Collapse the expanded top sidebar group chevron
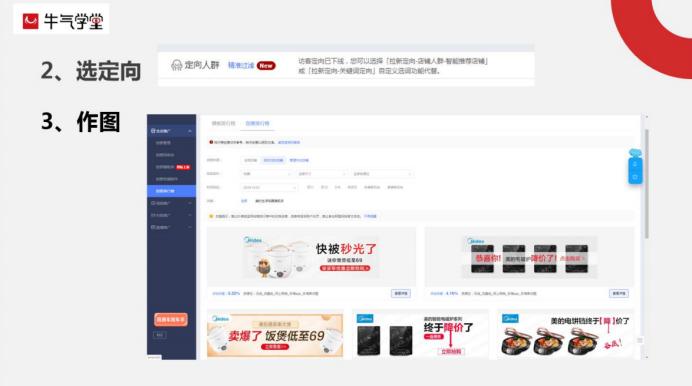The width and height of the screenshot is (692, 386). [x=190, y=131]
